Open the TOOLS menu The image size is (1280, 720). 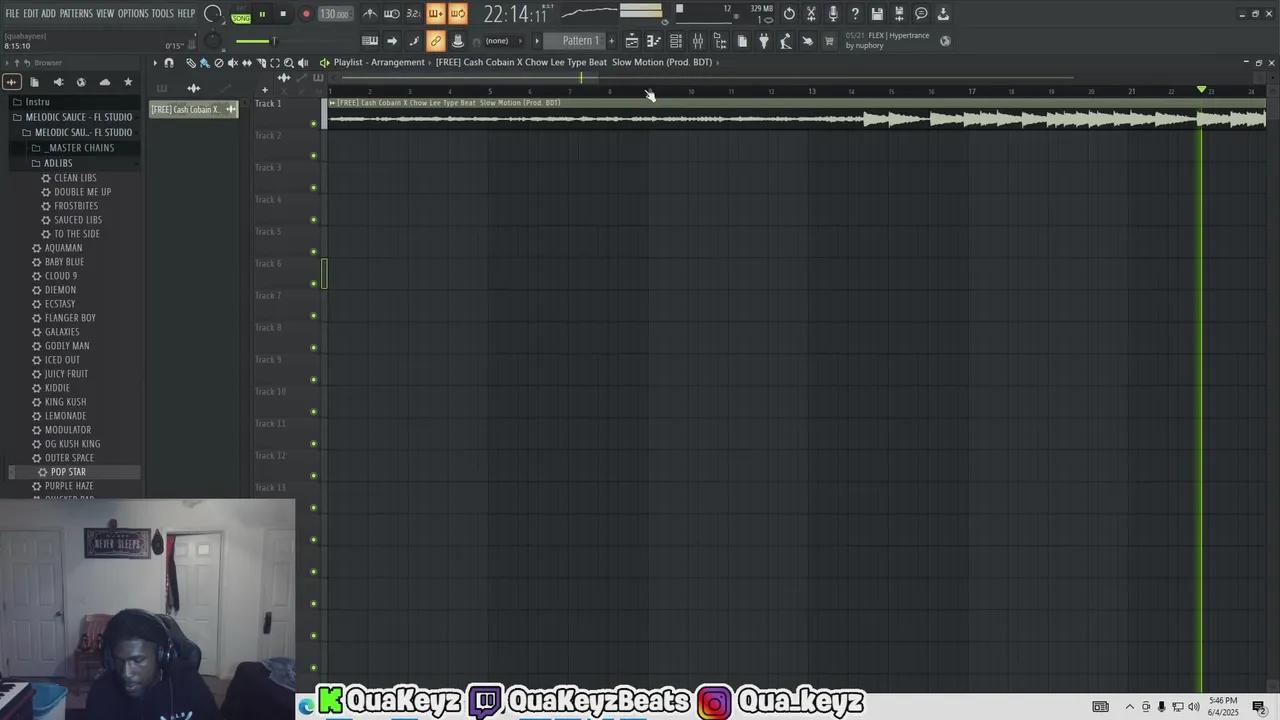pyautogui.click(x=162, y=14)
